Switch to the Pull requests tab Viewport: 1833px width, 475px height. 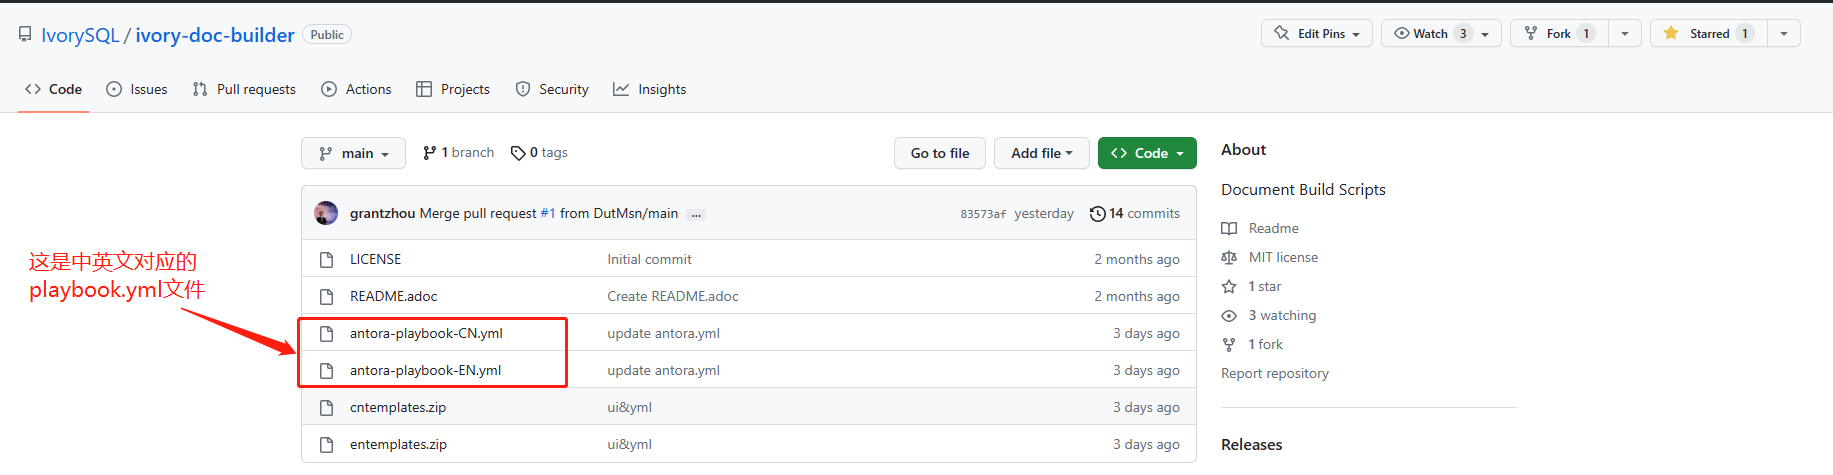244,89
